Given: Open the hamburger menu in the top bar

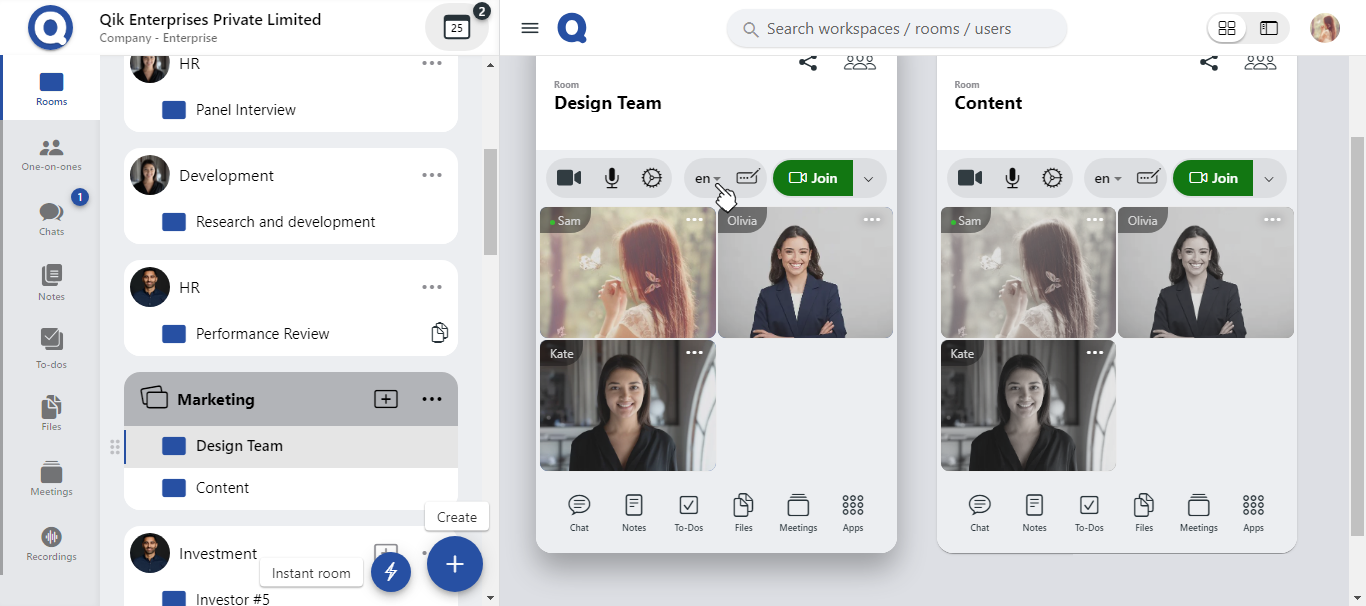Looking at the screenshot, I should pos(530,28).
